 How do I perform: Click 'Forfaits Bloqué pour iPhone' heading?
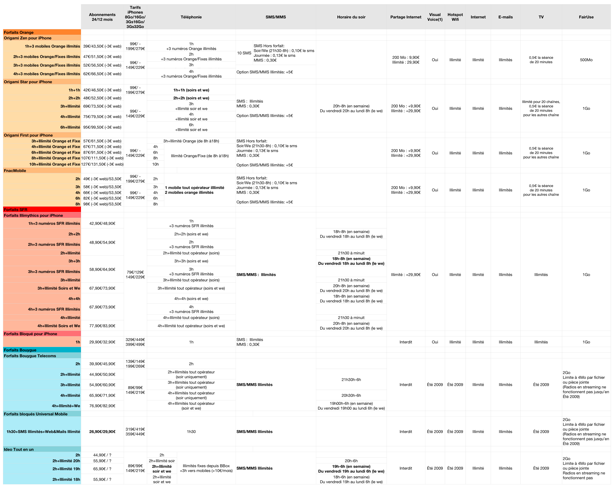[30, 334]
